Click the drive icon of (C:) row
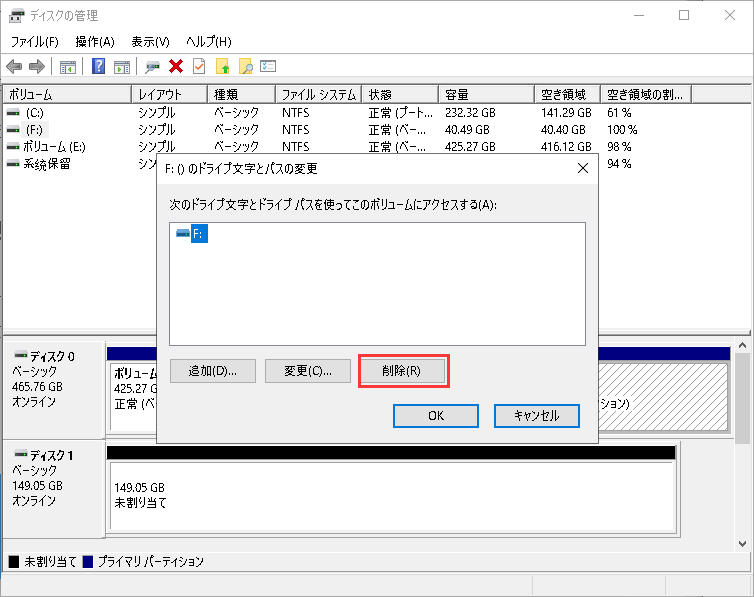This screenshot has height=597, width=754. click(13, 113)
